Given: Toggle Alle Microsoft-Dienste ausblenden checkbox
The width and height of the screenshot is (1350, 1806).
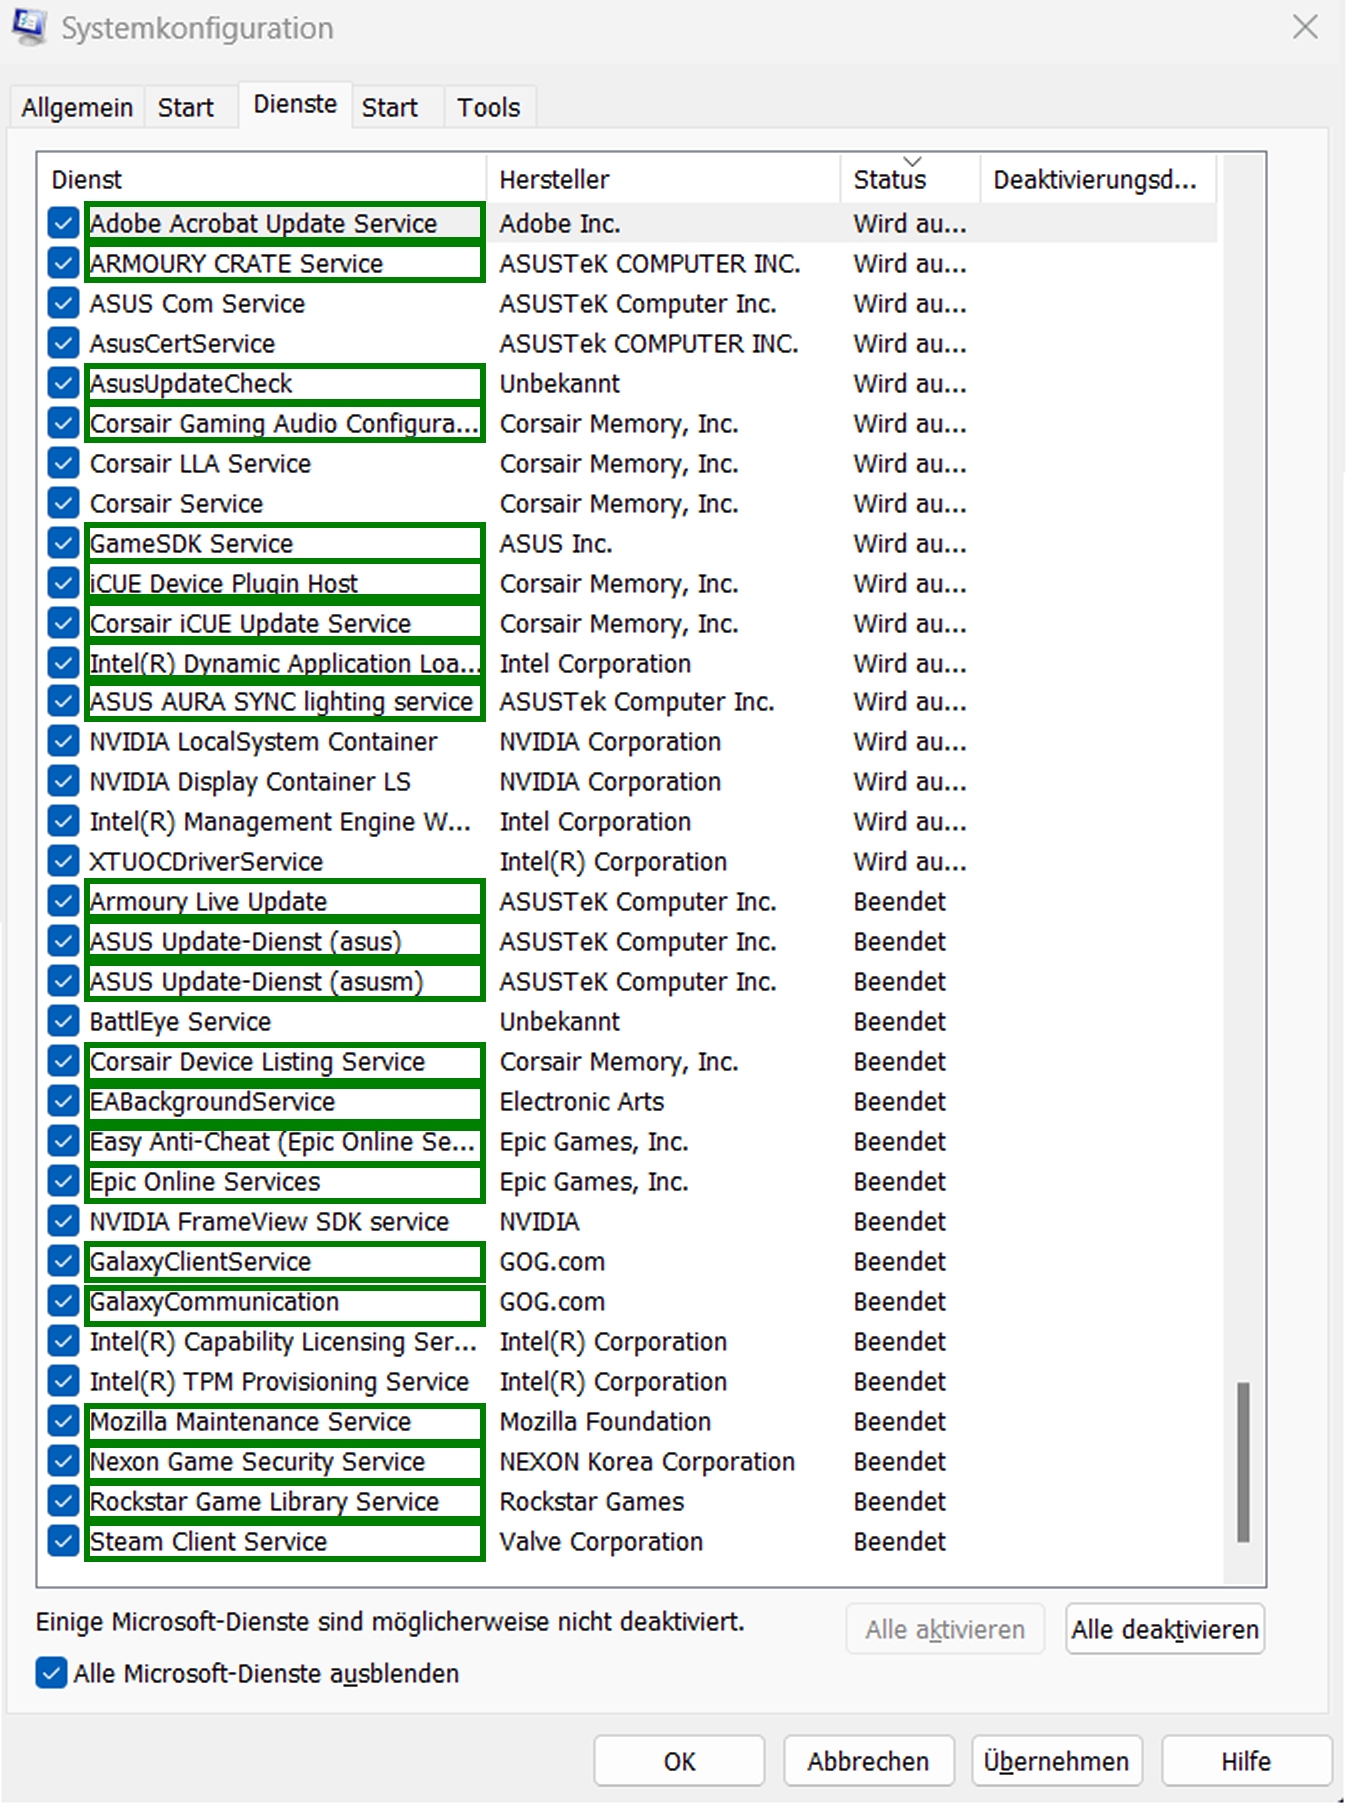Looking at the screenshot, I should click(51, 1673).
